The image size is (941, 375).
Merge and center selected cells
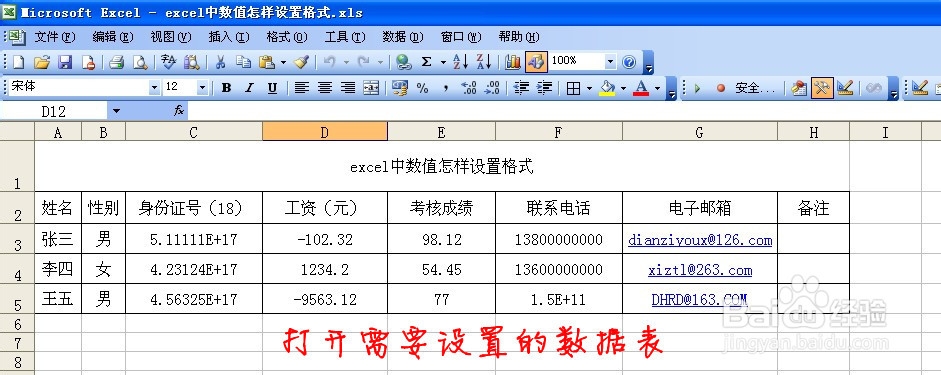click(x=371, y=88)
